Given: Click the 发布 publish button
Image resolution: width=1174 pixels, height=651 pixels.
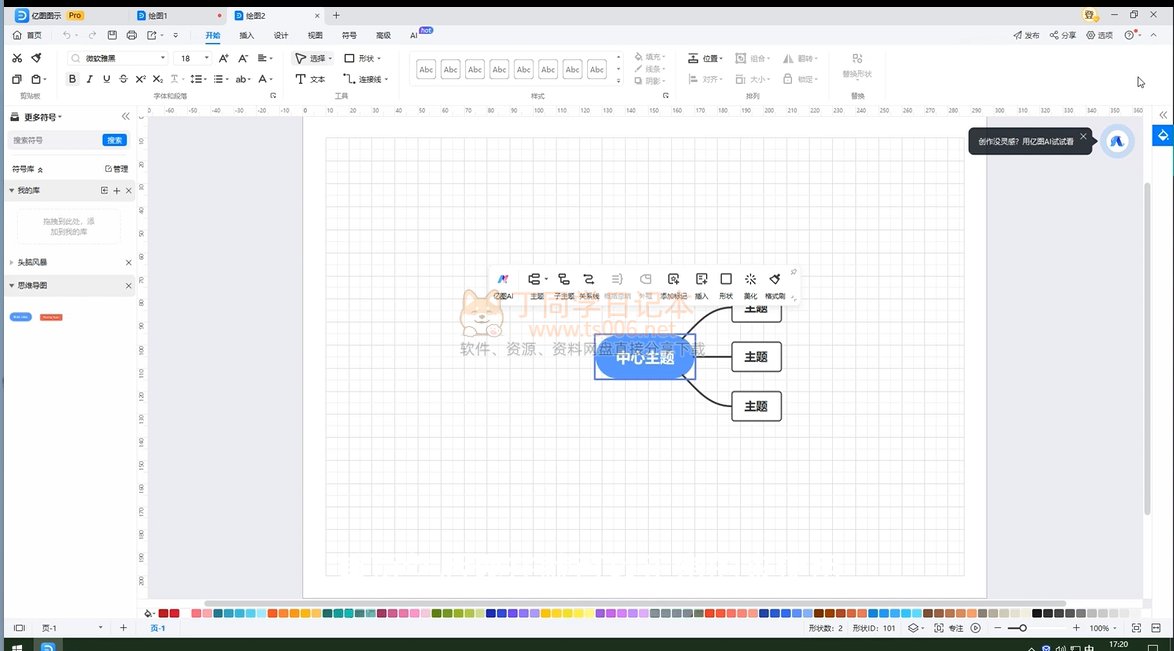Looking at the screenshot, I should pos(1026,35).
